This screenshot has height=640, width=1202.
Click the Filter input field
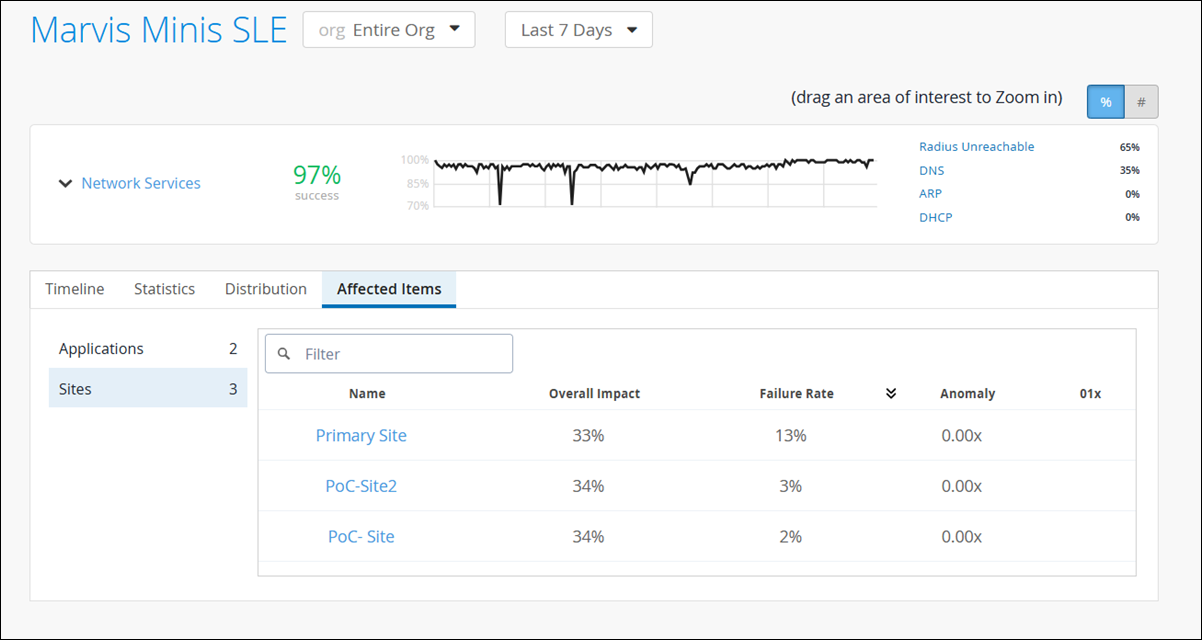tap(400, 354)
